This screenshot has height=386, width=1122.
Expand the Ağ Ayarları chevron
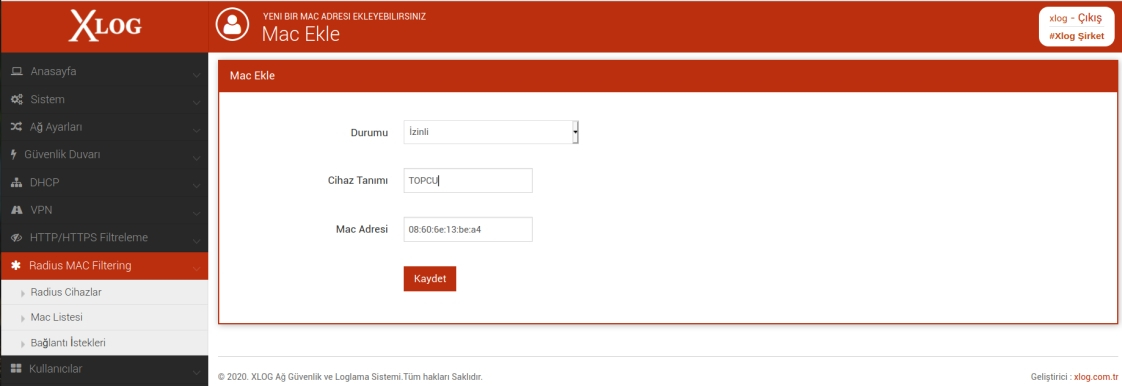[x=196, y=130]
